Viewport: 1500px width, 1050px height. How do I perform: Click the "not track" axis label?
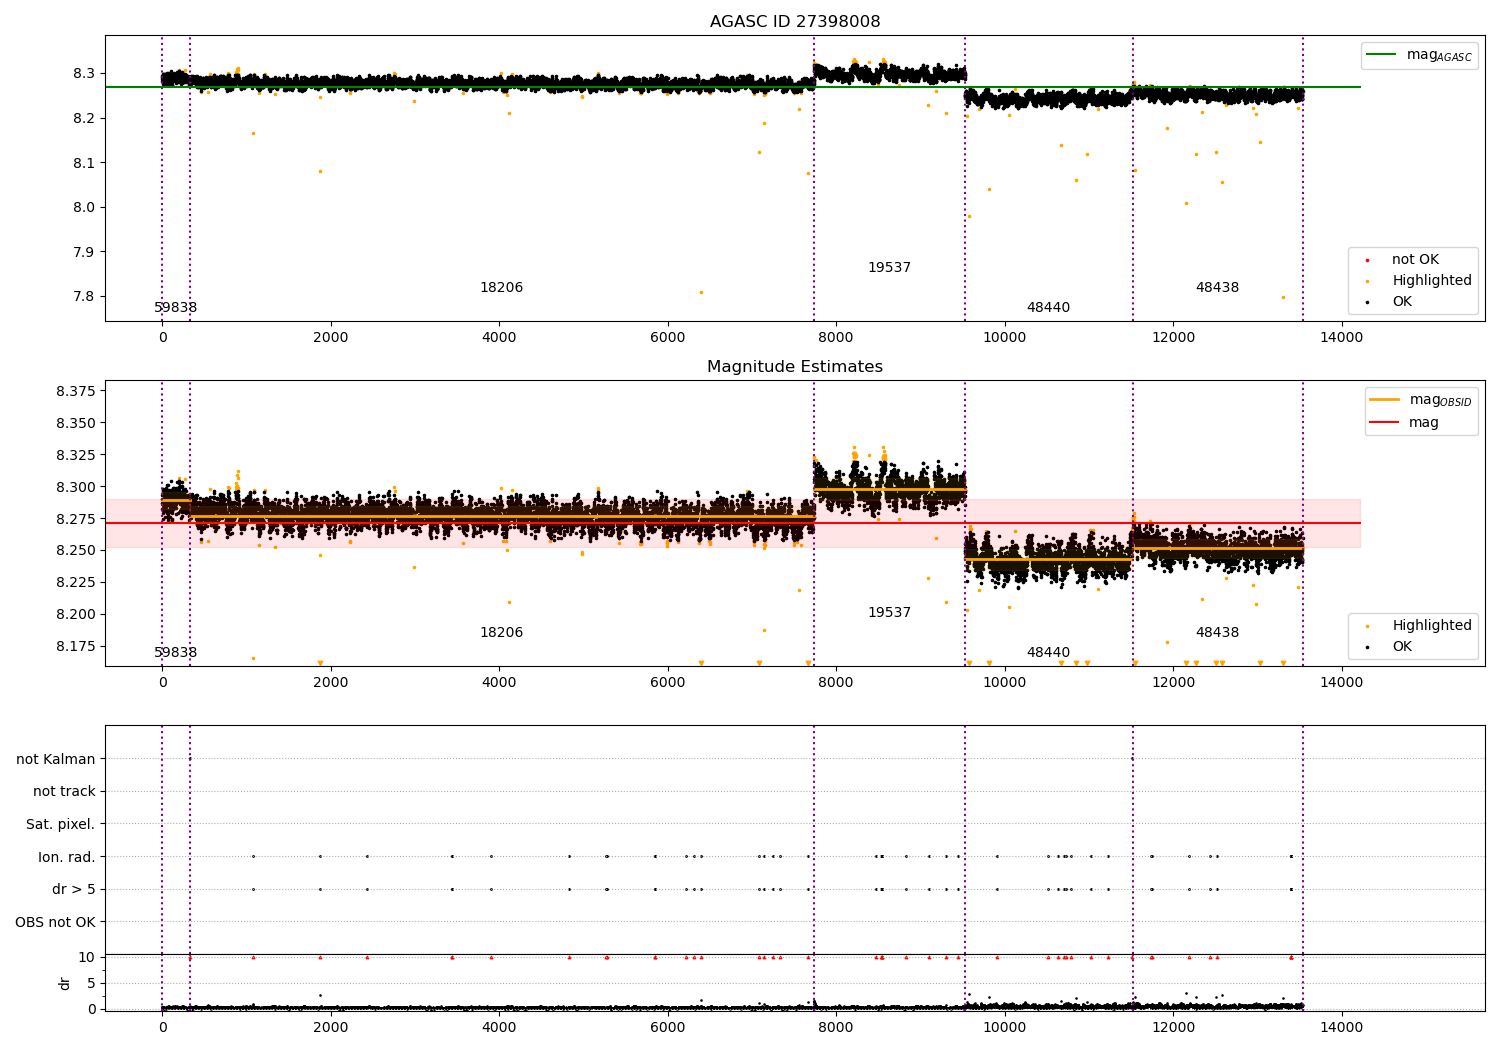[64, 792]
